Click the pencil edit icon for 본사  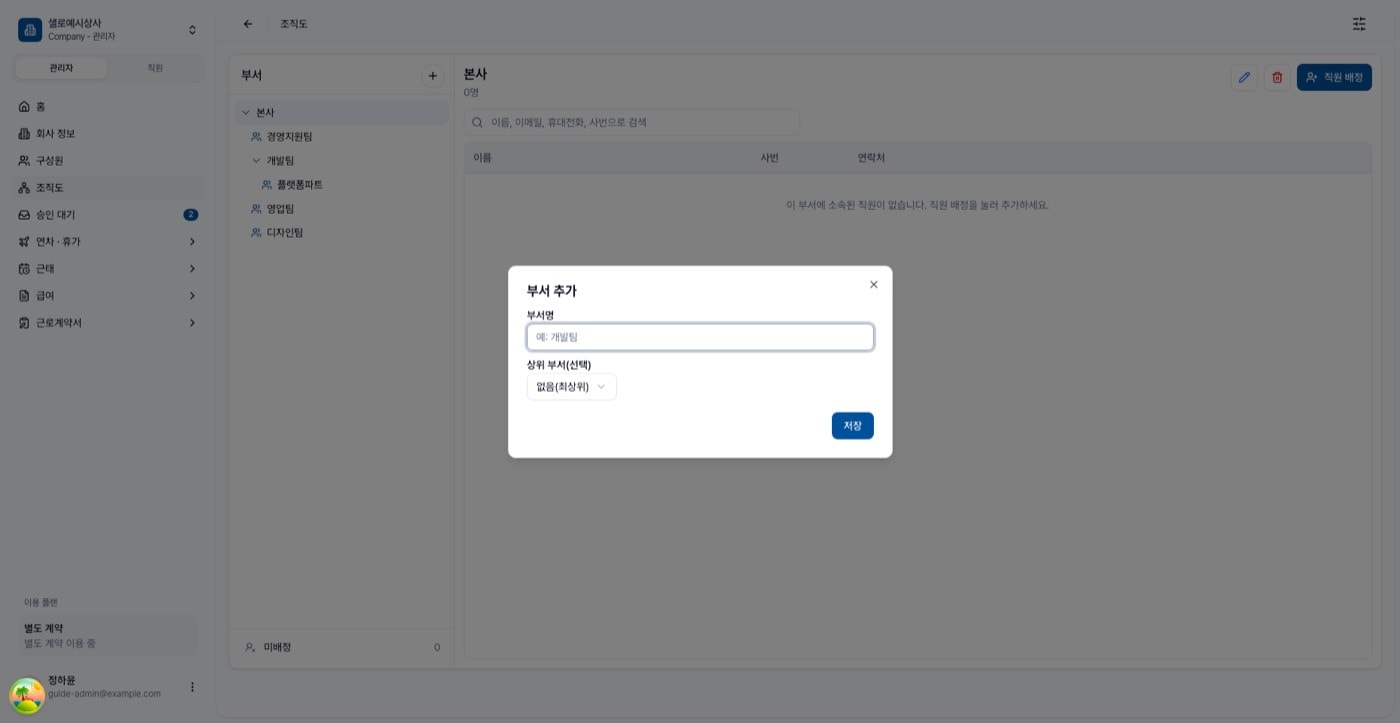click(1244, 77)
